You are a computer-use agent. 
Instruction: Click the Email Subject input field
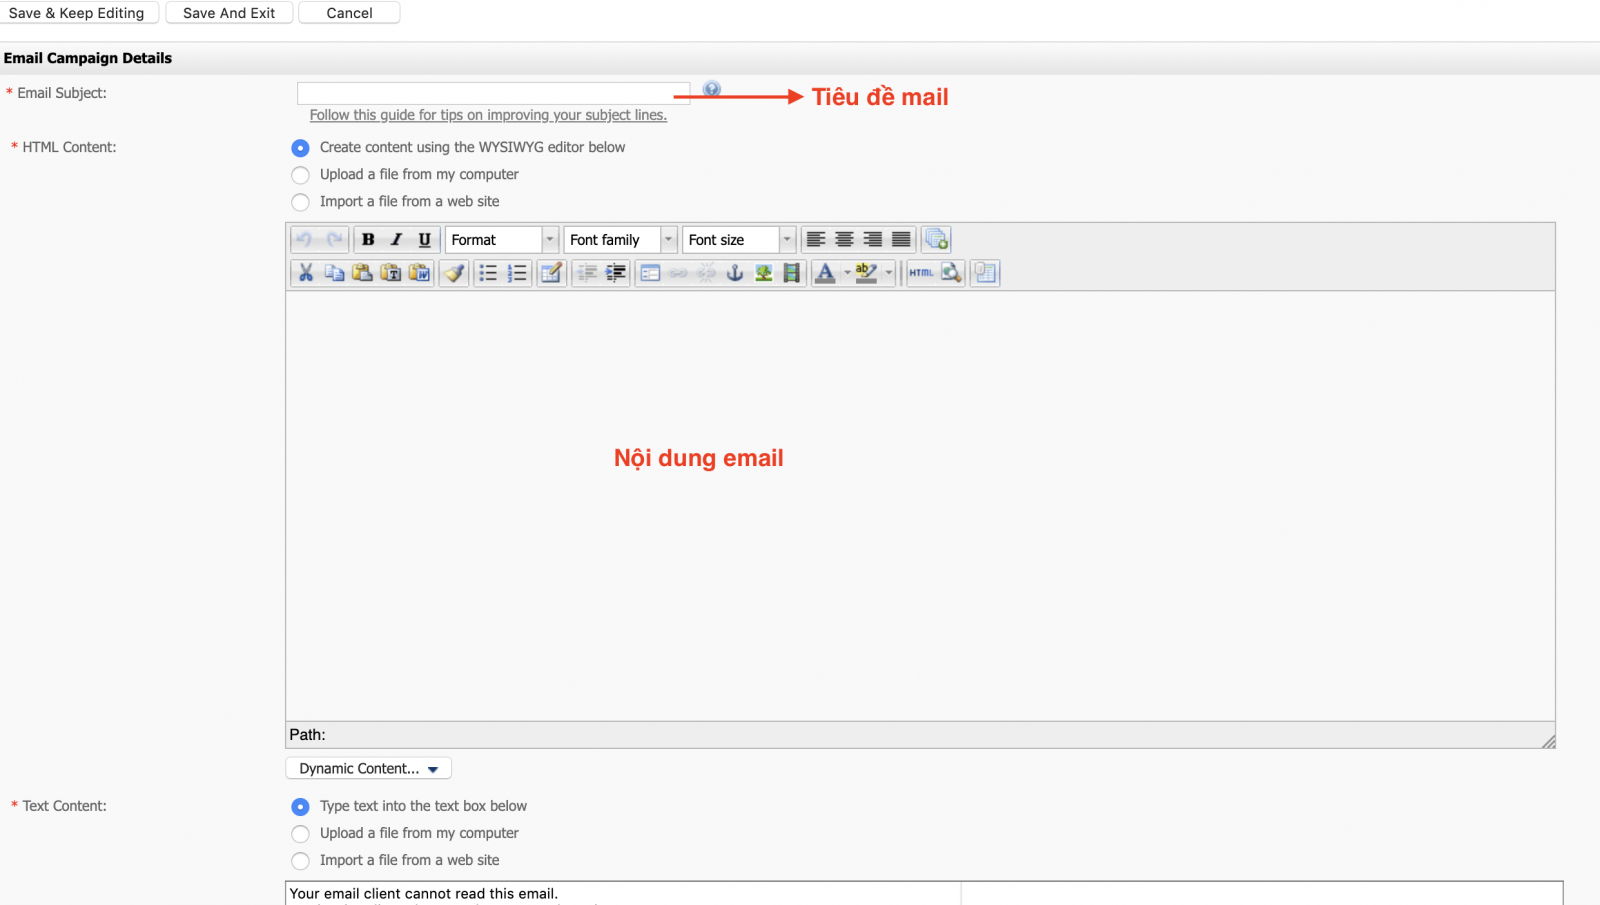[492, 93]
